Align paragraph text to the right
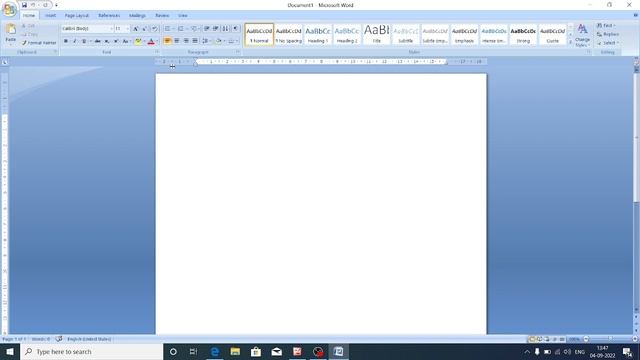The width and height of the screenshot is (640, 360). pyautogui.click(x=186, y=41)
